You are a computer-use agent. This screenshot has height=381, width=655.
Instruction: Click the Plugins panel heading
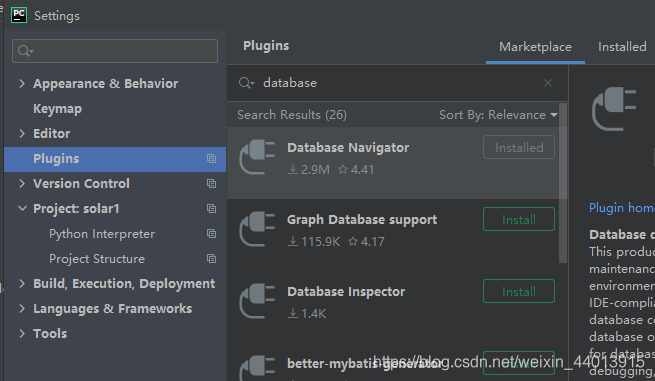pos(266,46)
